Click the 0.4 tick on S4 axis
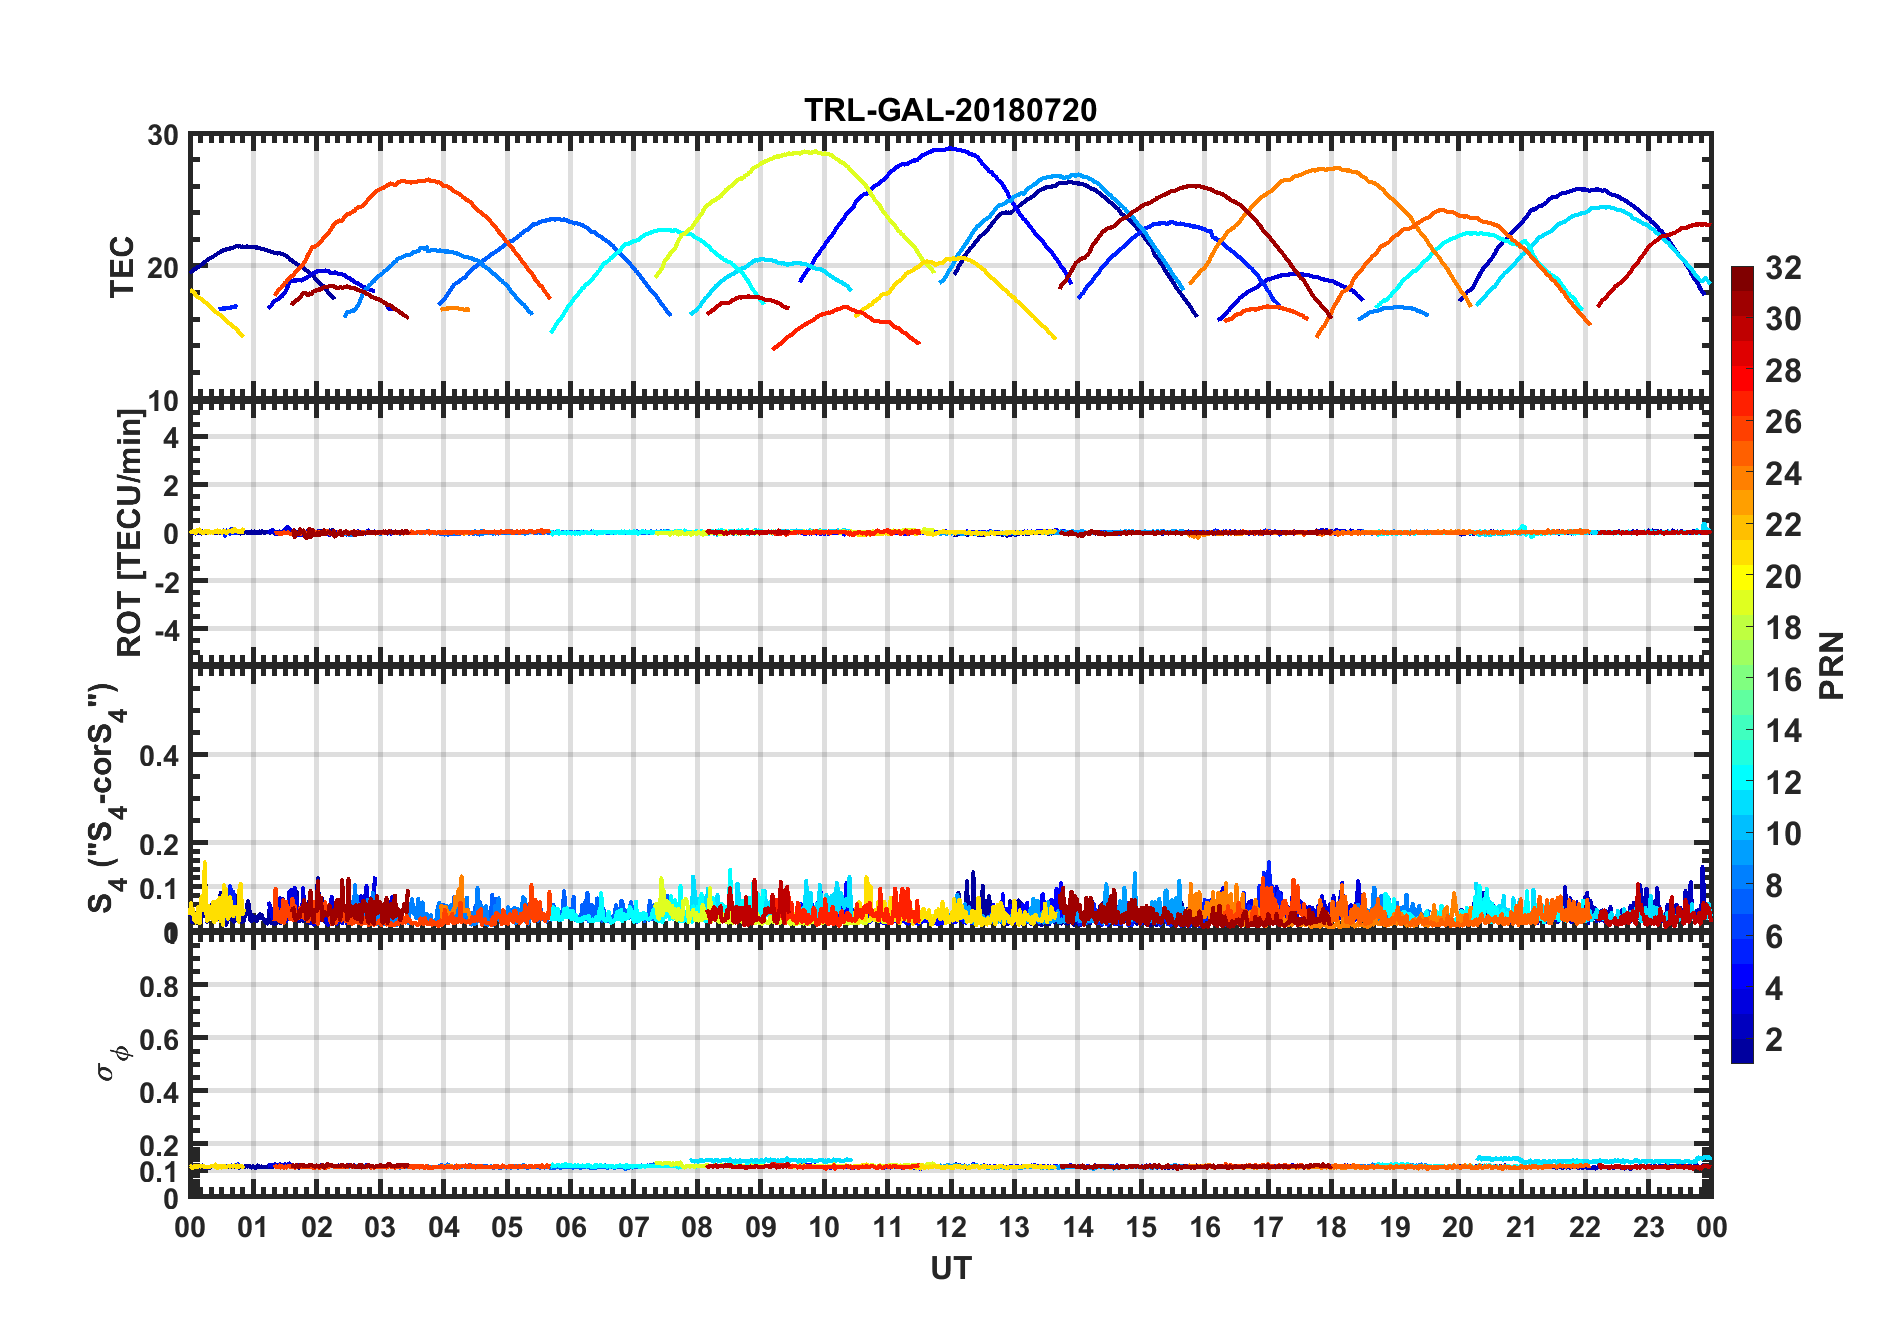 click(159, 756)
